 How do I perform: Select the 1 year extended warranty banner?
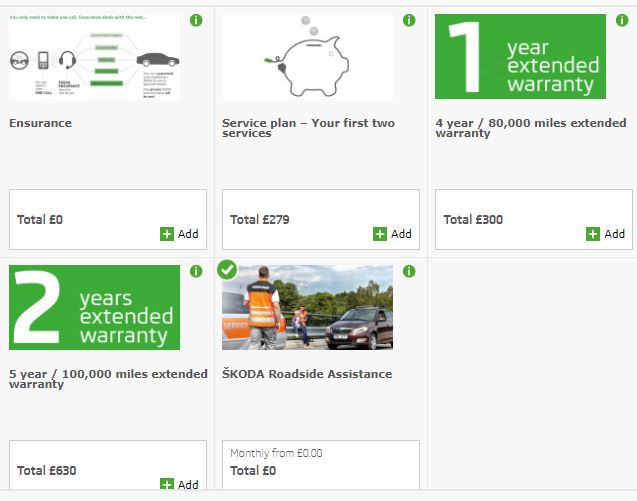[520, 56]
